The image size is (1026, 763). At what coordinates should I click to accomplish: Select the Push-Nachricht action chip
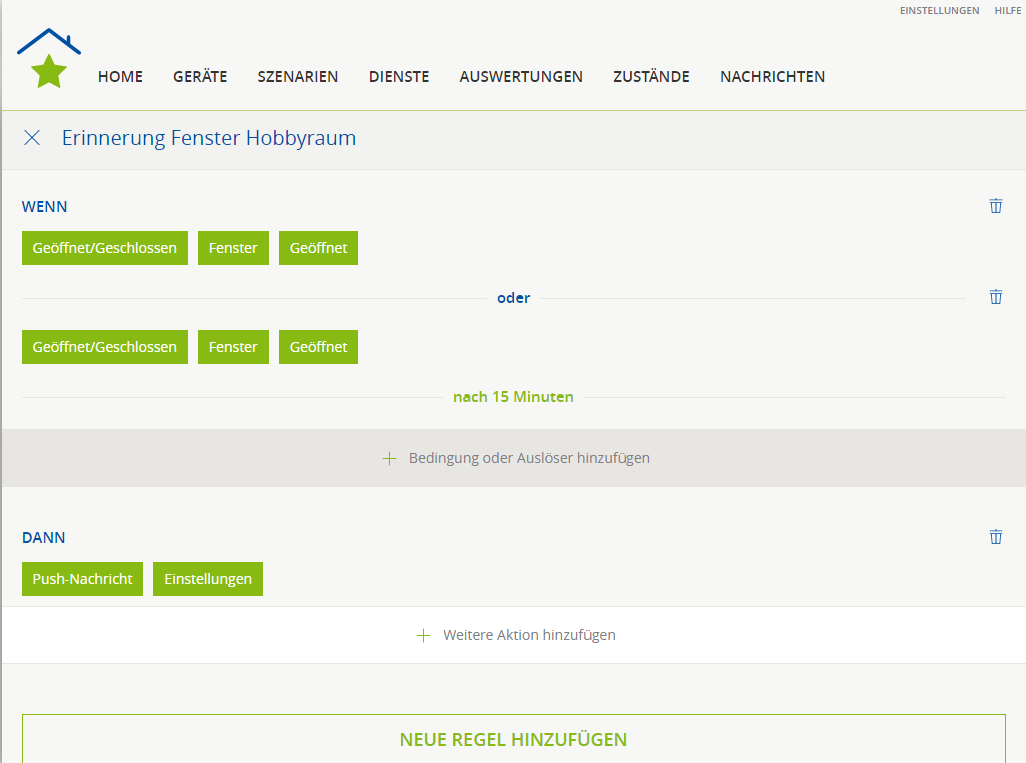[x=82, y=579]
